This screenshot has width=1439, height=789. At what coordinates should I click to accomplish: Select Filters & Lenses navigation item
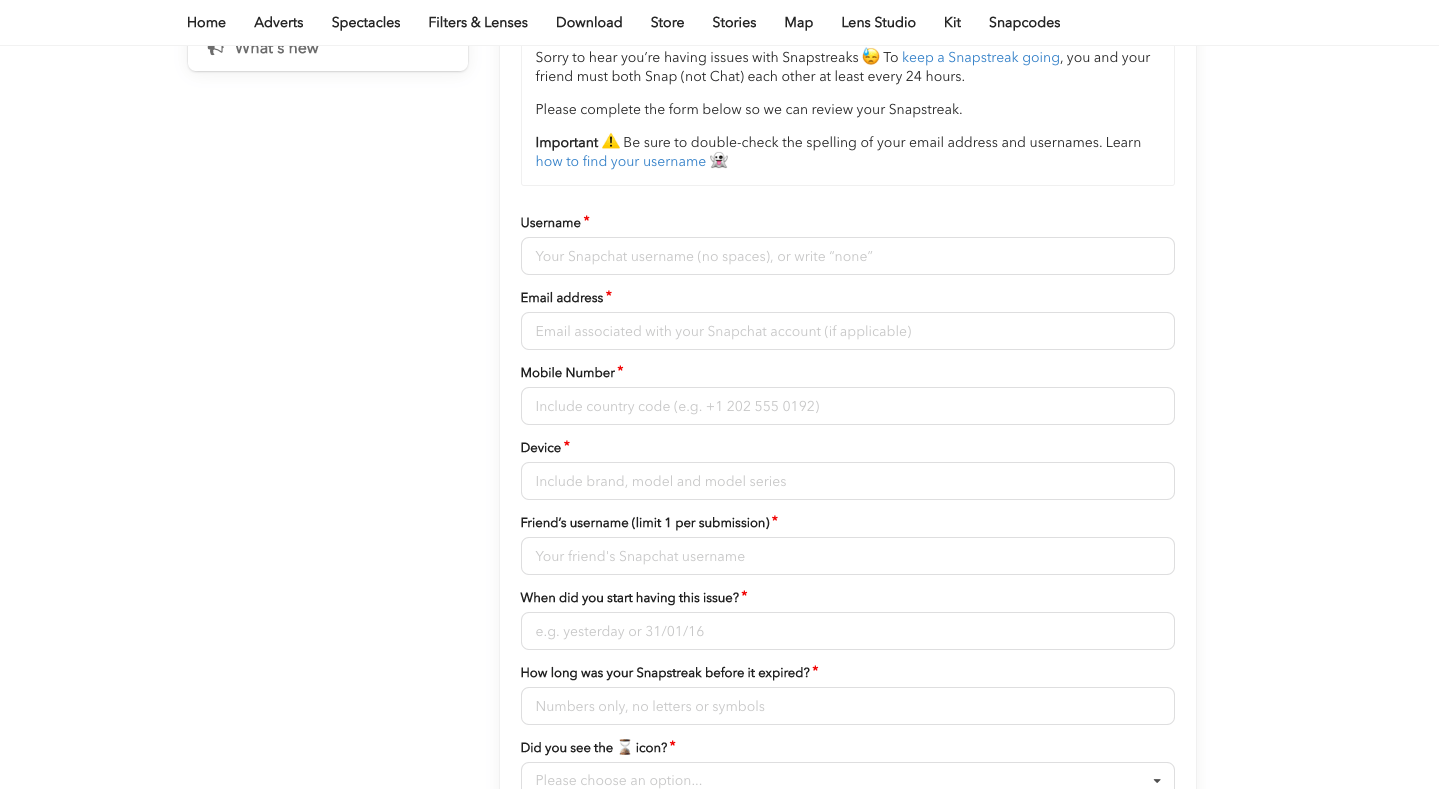pyautogui.click(x=478, y=22)
